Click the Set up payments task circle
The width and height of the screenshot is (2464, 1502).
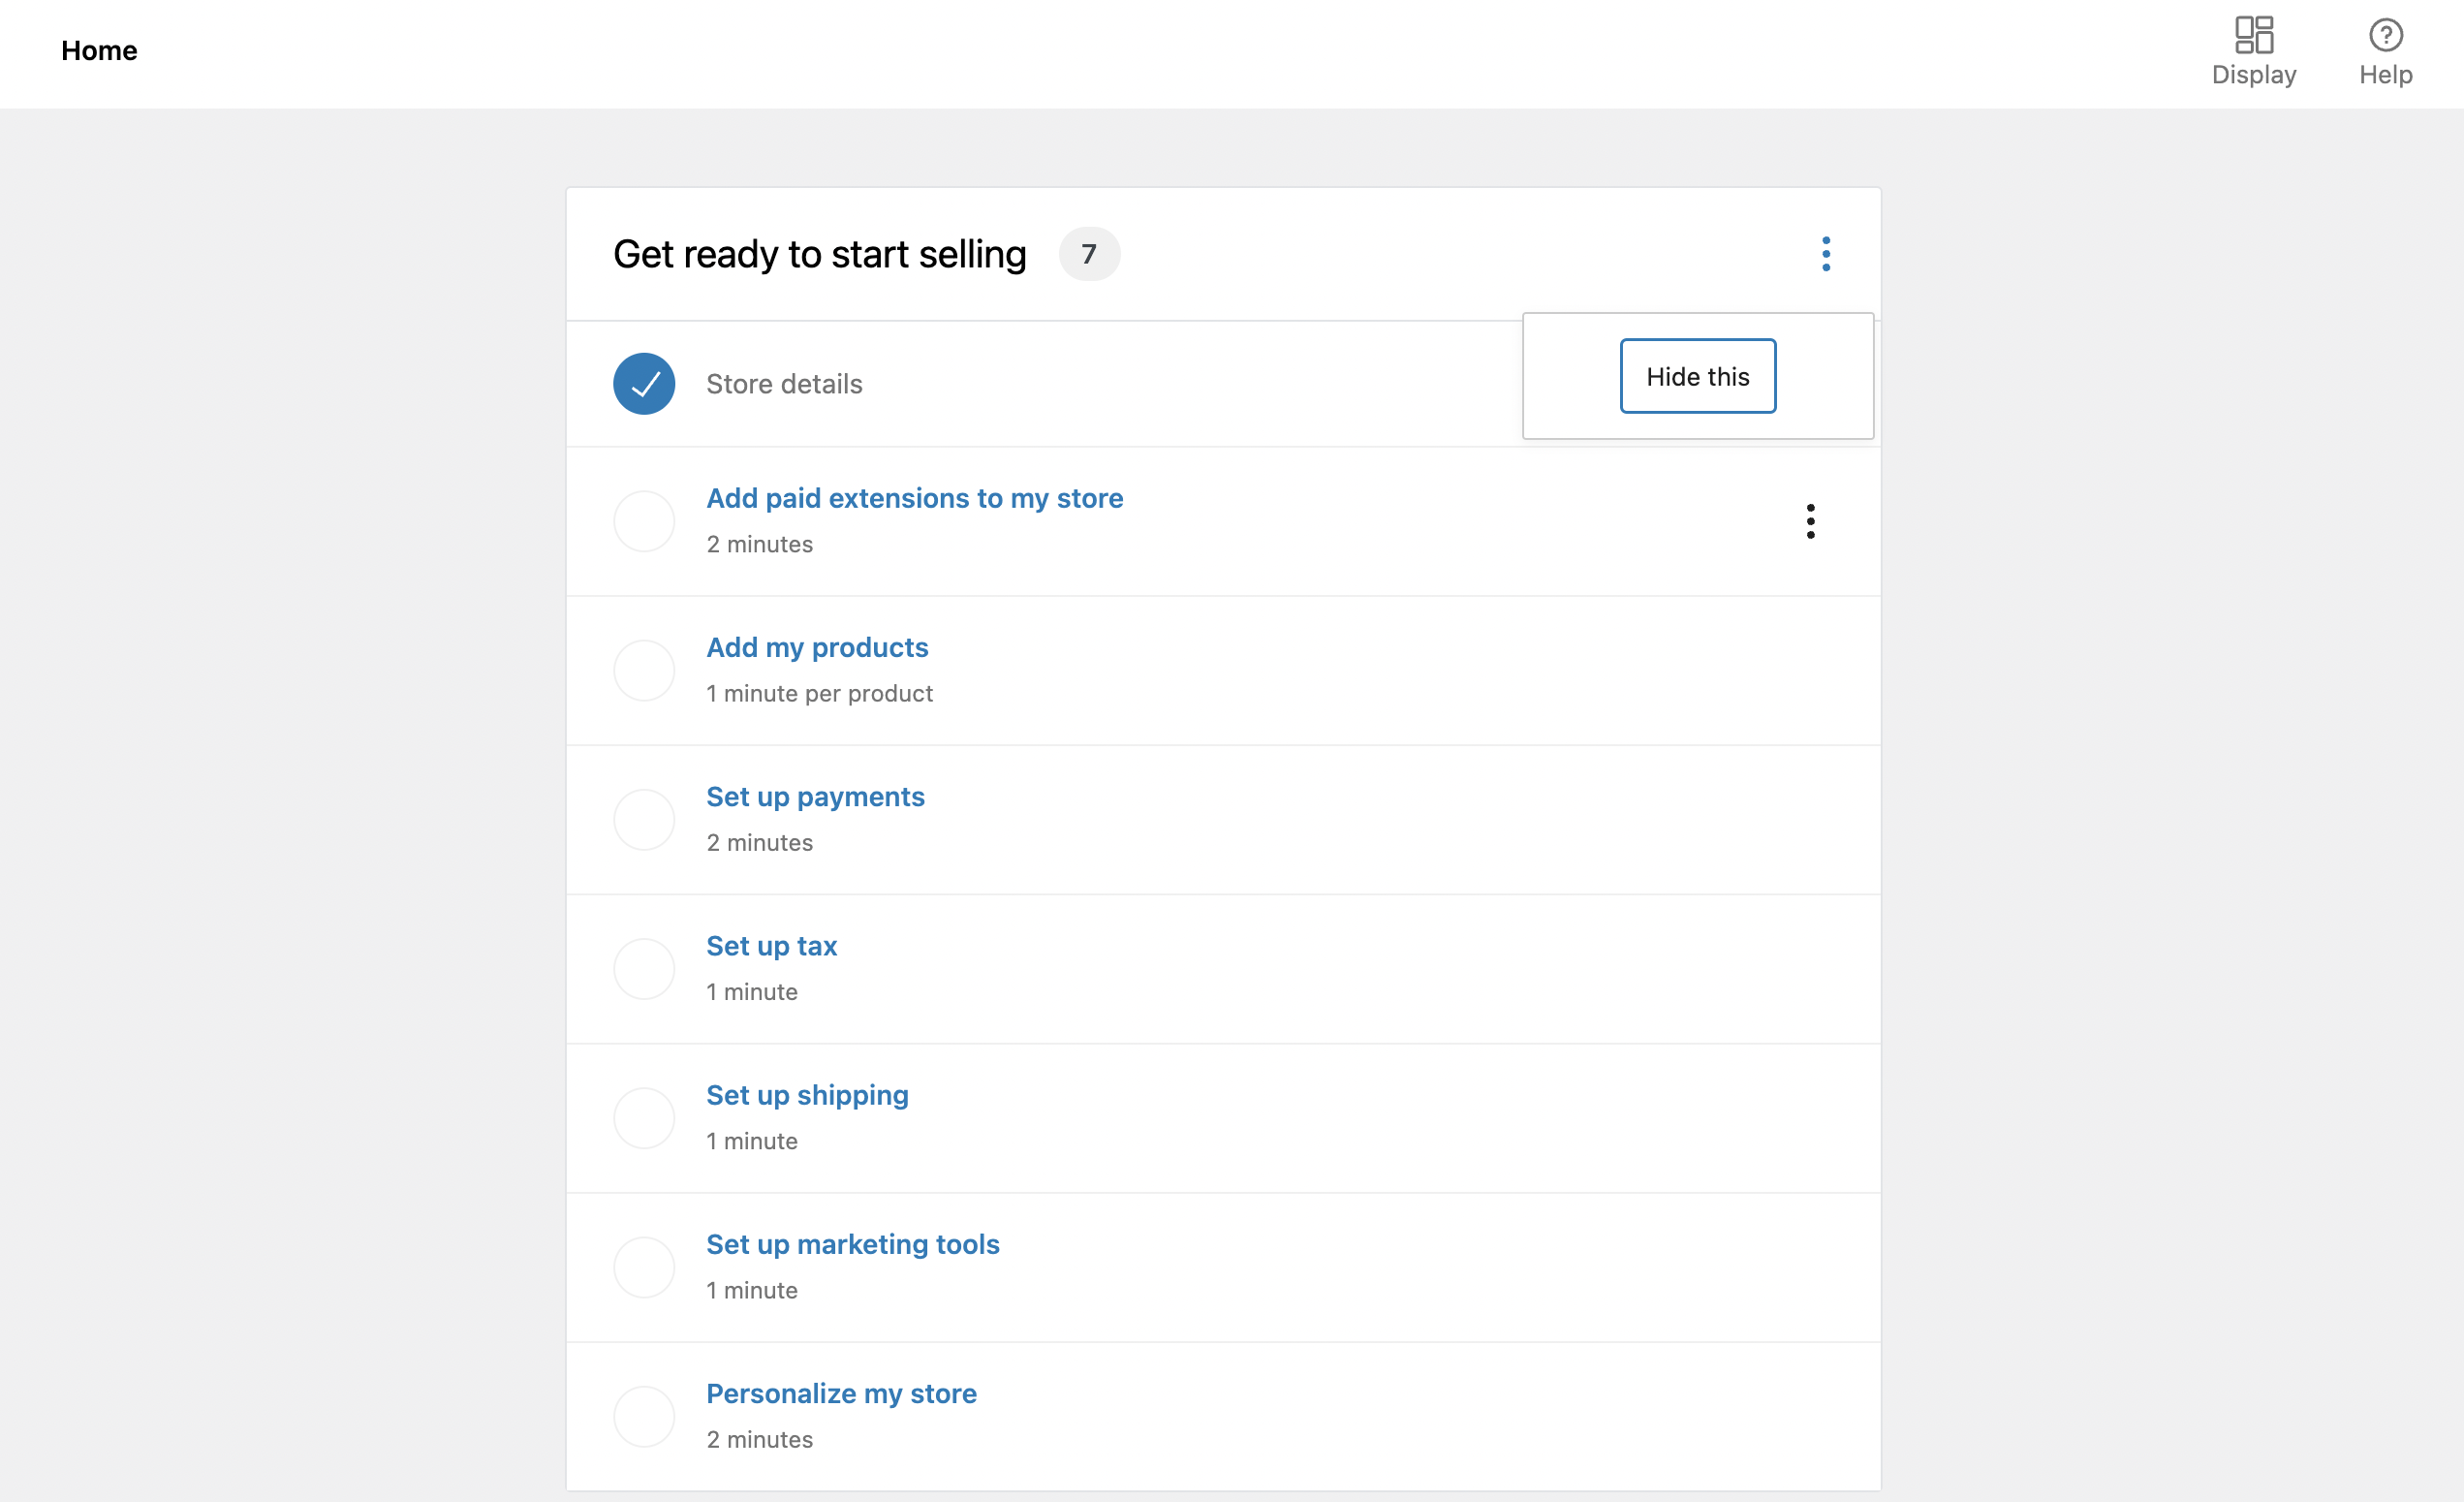coord(644,819)
